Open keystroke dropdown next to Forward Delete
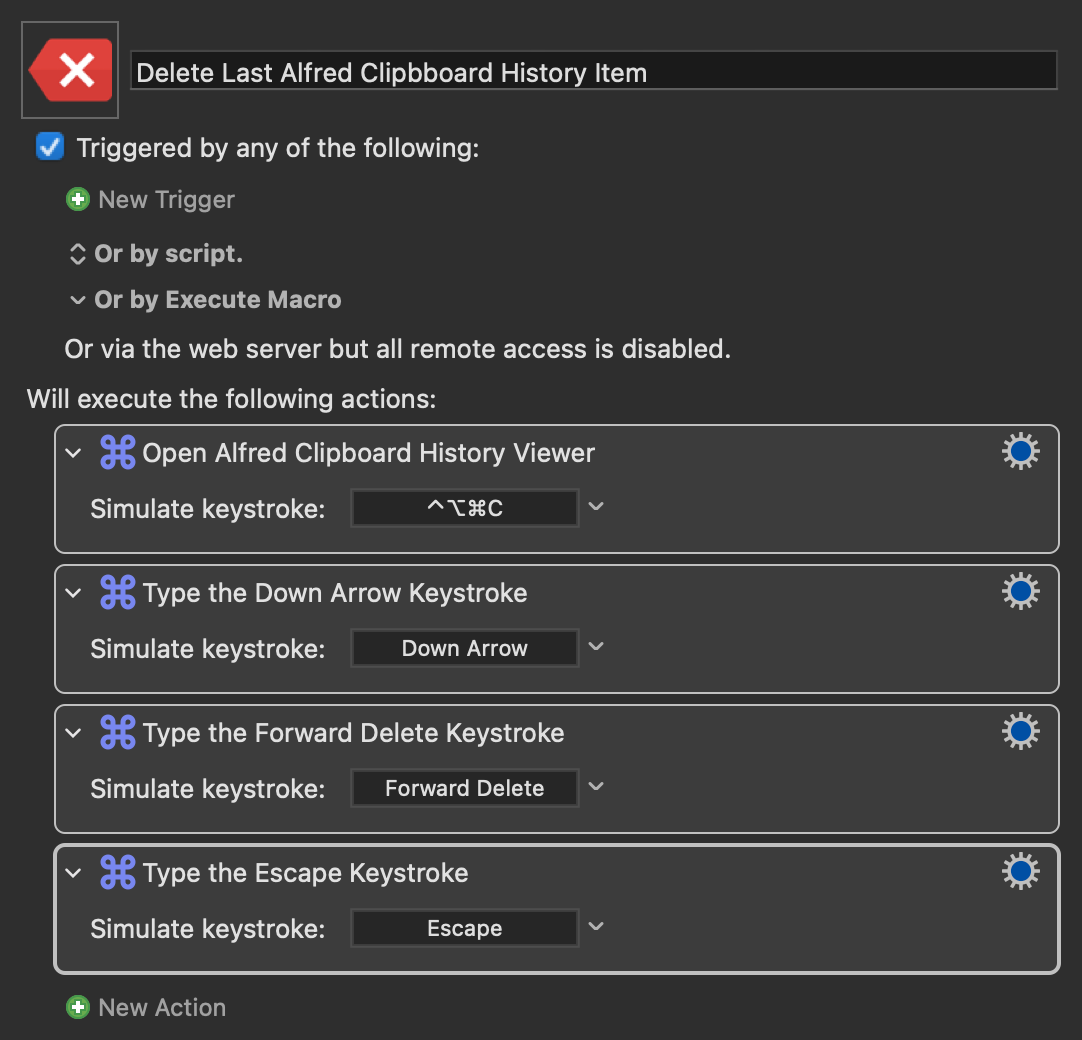Image resolution: width=1082 pixels, height=1040 pixels. tap(596, 787)
